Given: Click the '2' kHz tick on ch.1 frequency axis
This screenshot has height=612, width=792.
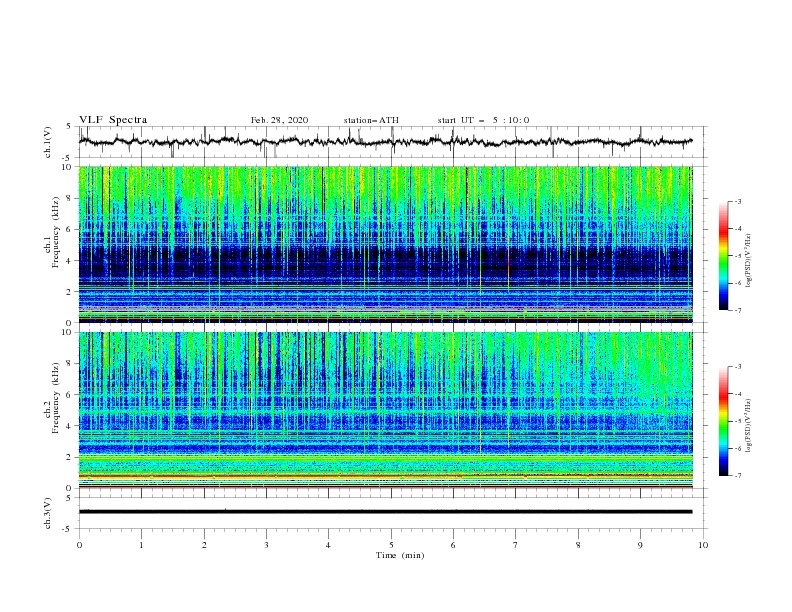Looking at the screenshot, I should coord(70,291).
